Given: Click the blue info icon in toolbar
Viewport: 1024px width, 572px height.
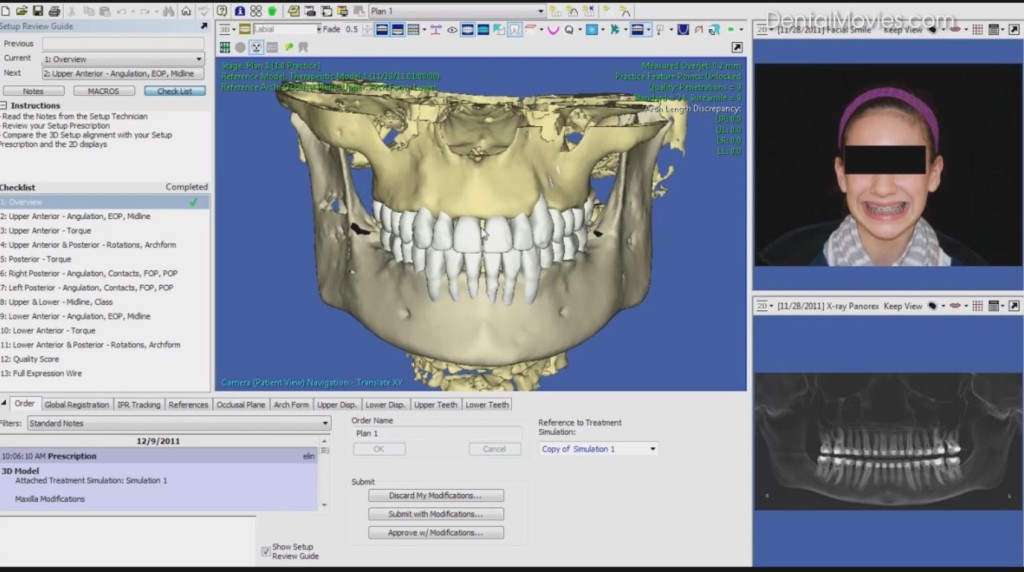Looking at the screenshot, I should click(240, 11).
